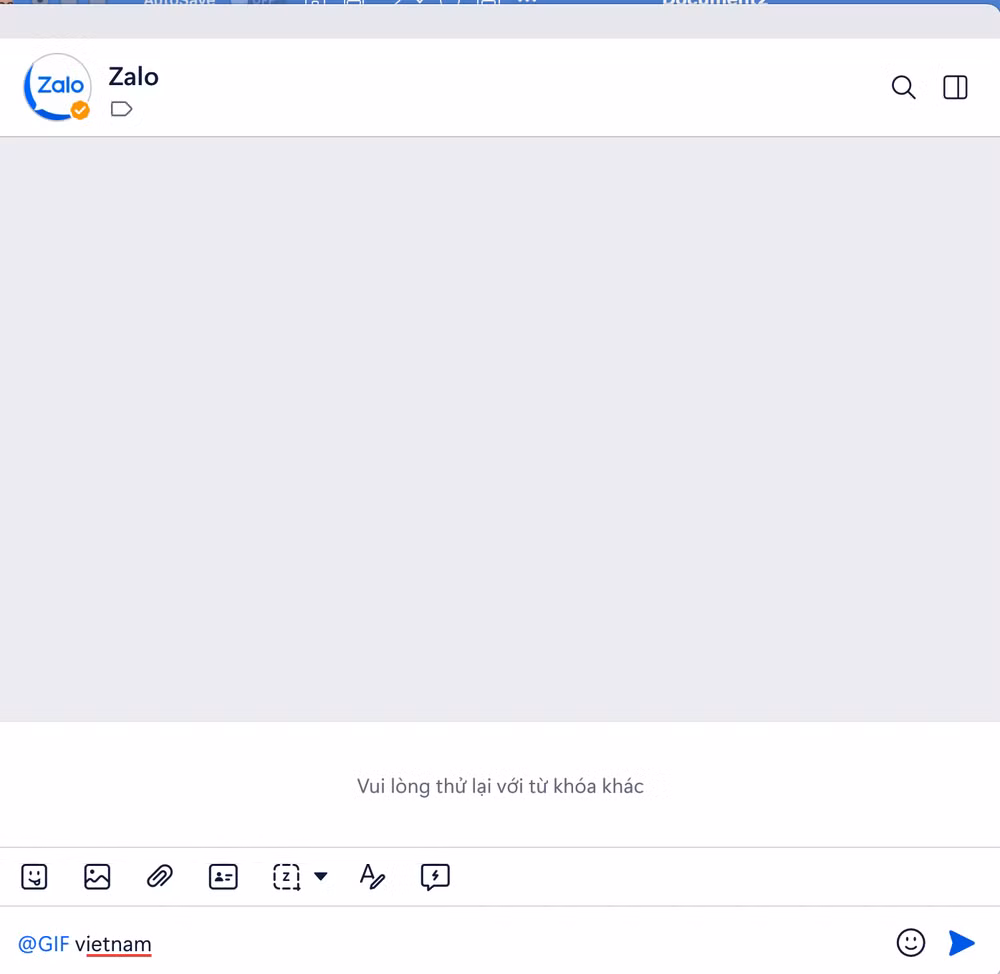Open text formatting options
Image resolution: width=1000 pixels, height=974 pixels.
click(372, 876)
